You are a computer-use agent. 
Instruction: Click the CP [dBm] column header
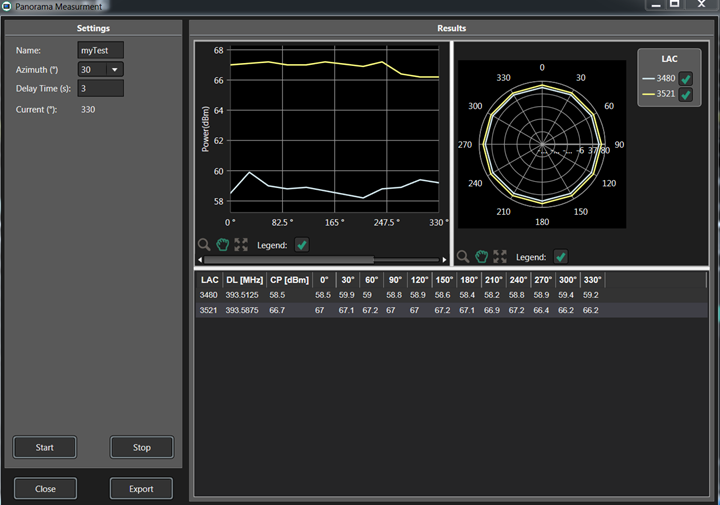(289, 280)
